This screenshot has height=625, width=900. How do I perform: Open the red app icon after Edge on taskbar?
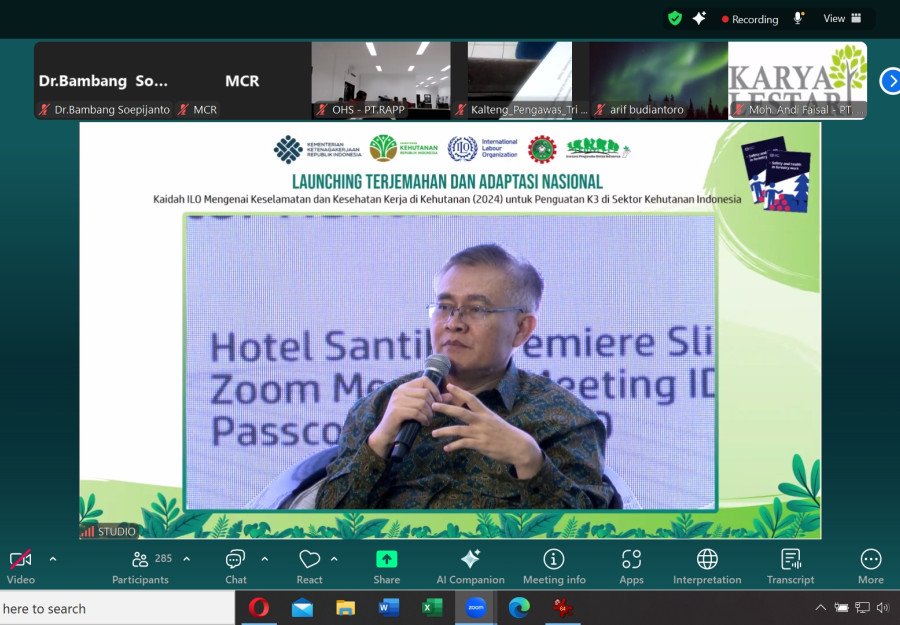(x=562, y=607)
